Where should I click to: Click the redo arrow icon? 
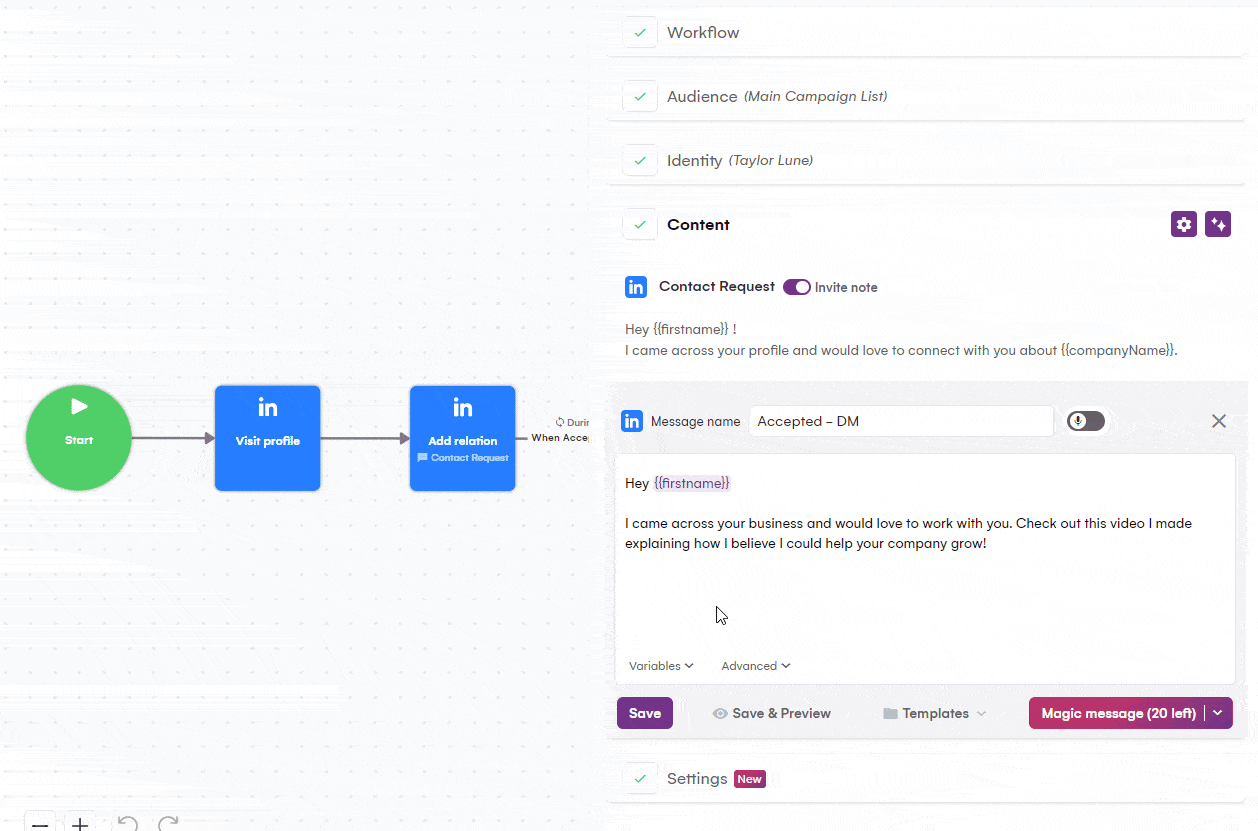[168, 823]
